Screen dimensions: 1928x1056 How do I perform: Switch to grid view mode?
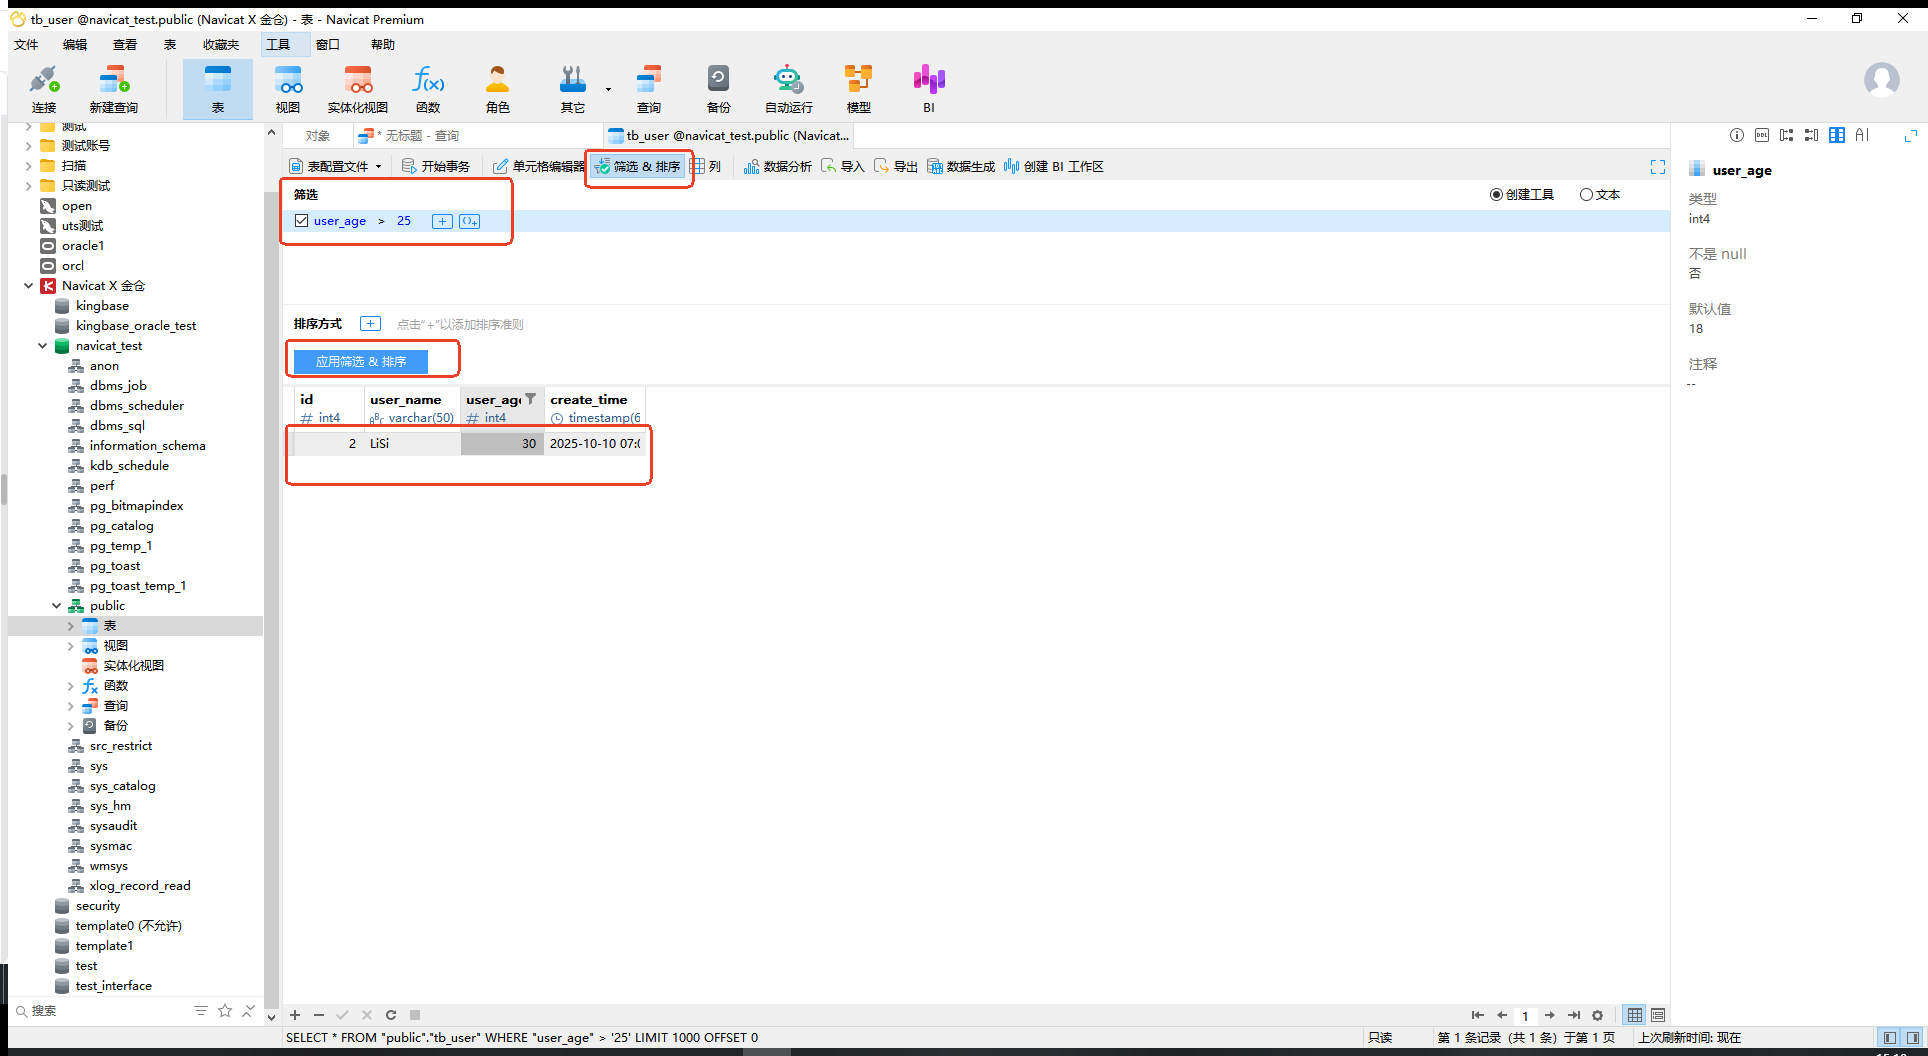[1635, 1015]
